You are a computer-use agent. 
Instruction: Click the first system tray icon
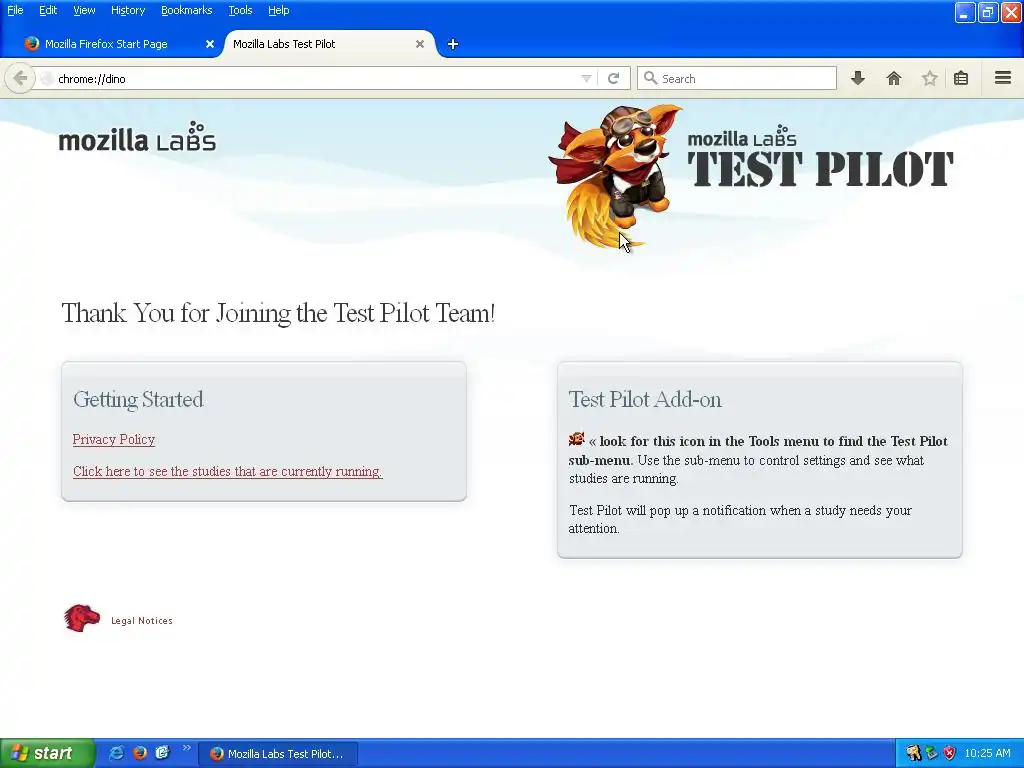(x=914, y=753)
